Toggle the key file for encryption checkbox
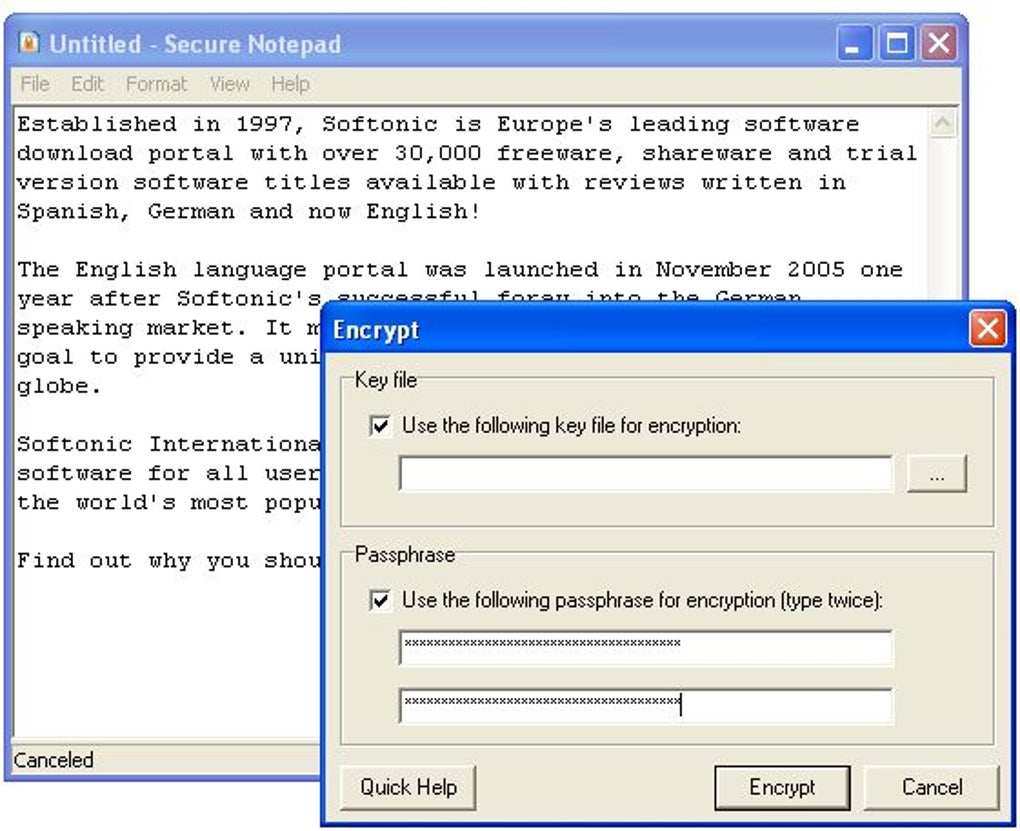The height and width of the screenshot is (831, 1020). pyautogui.click(x=380, y=426)
